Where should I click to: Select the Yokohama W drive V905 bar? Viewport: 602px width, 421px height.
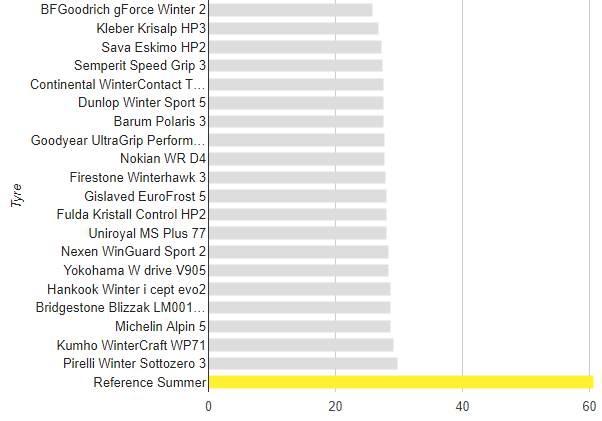[x=298, y=270]
